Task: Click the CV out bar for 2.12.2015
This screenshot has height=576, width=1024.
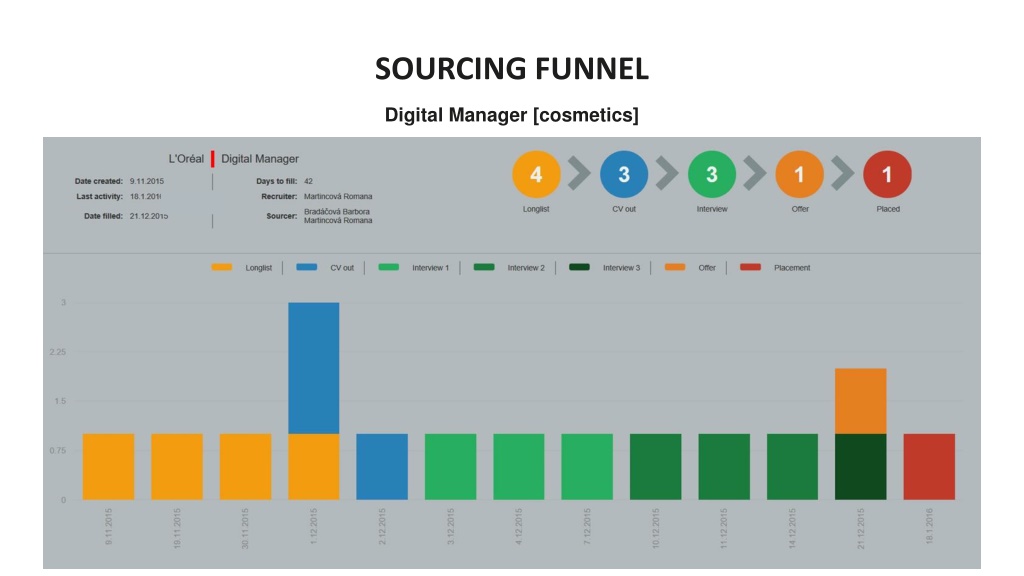Action: click(382, 467)
